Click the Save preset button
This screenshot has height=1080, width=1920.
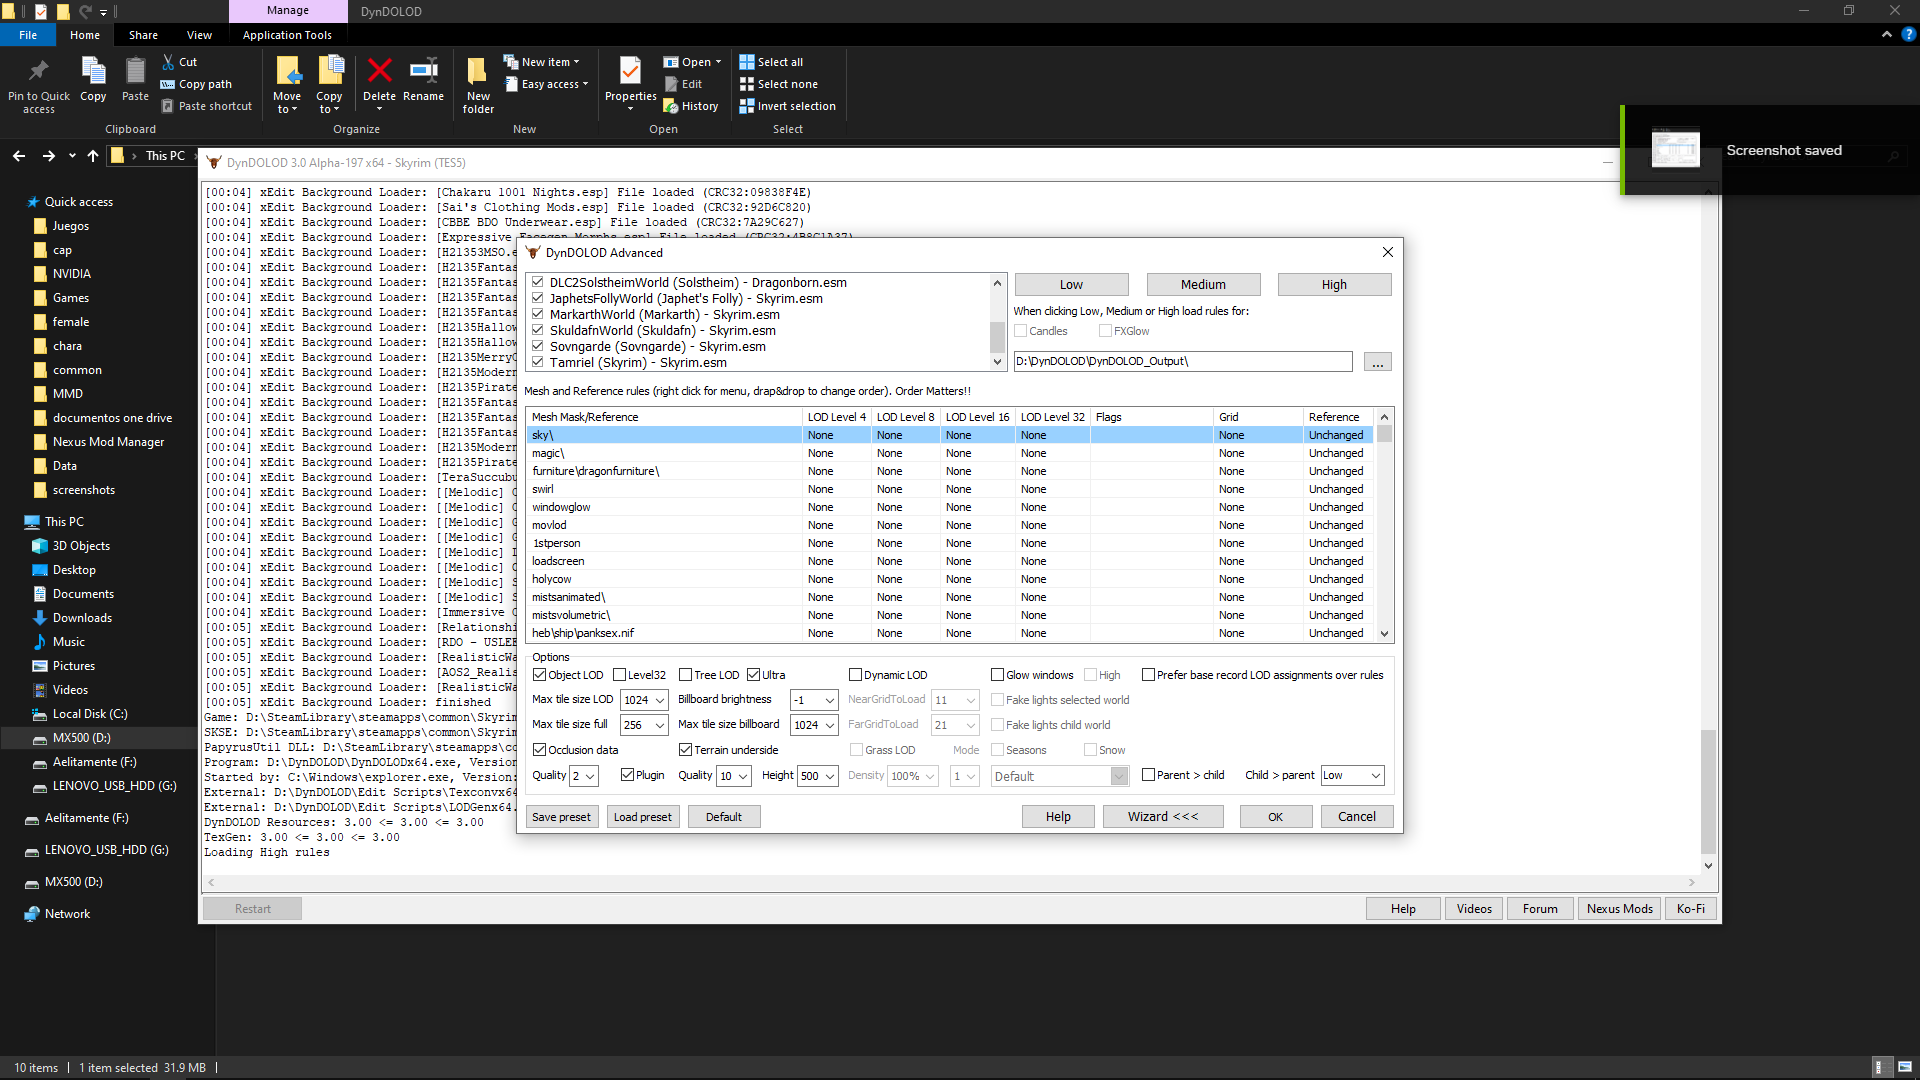point(561,817)
